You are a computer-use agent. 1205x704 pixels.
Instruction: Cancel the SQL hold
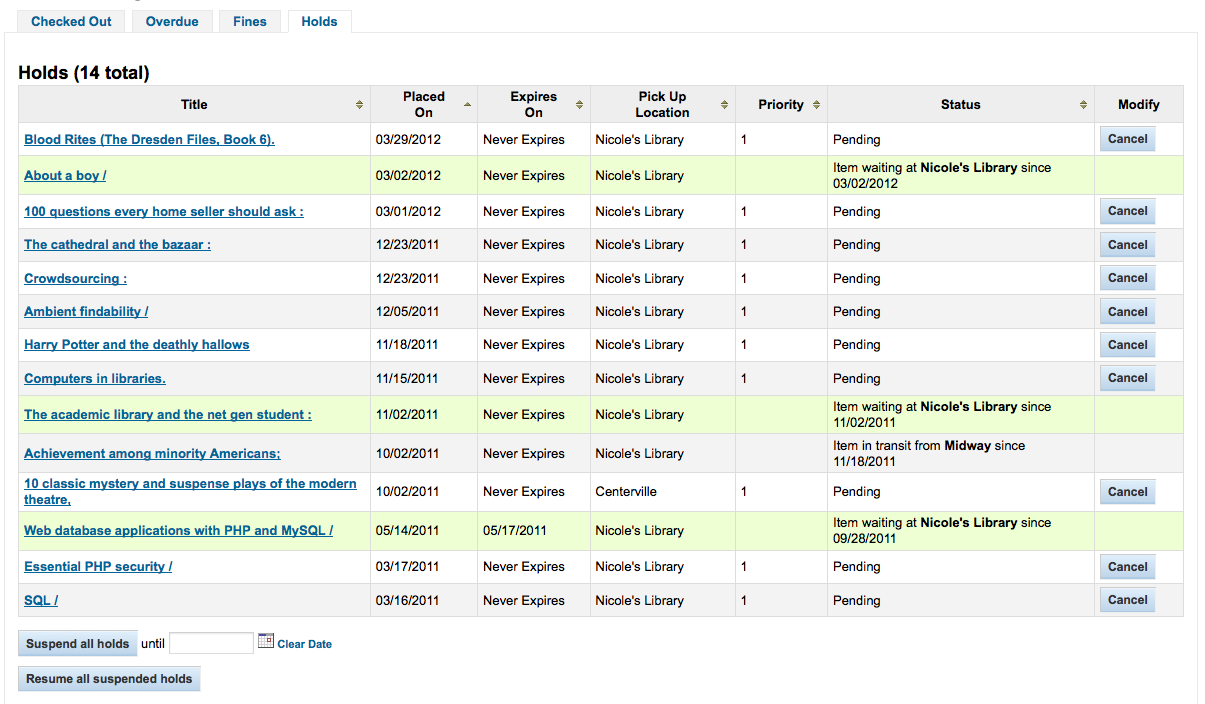click(1127, 600)
